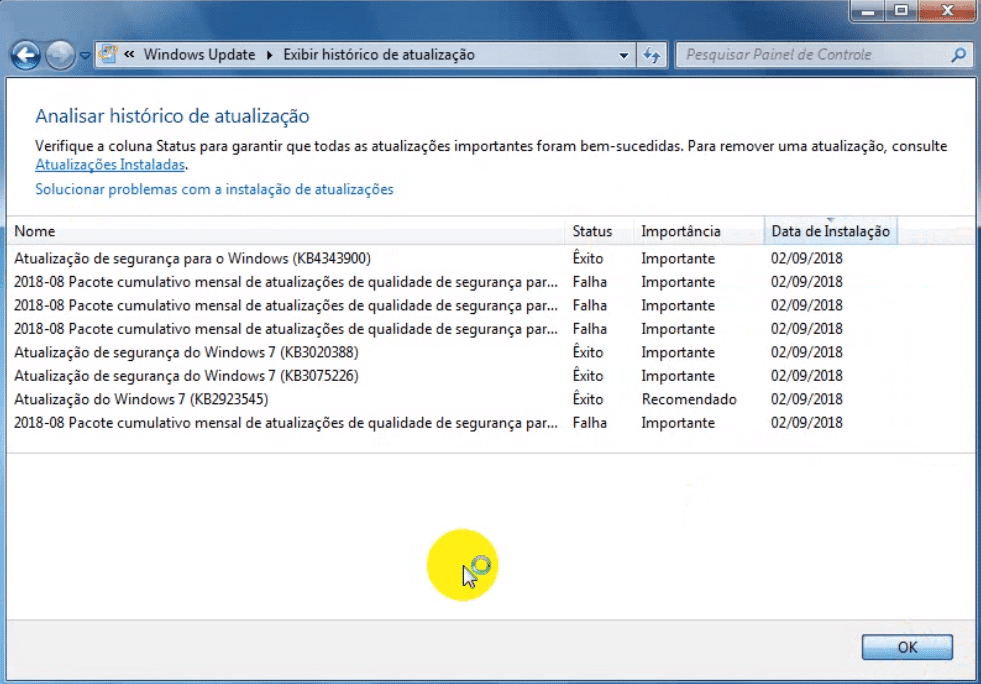
Task: Open the arrow after Windows Update breadcrumb
Action: pos(270,55)
